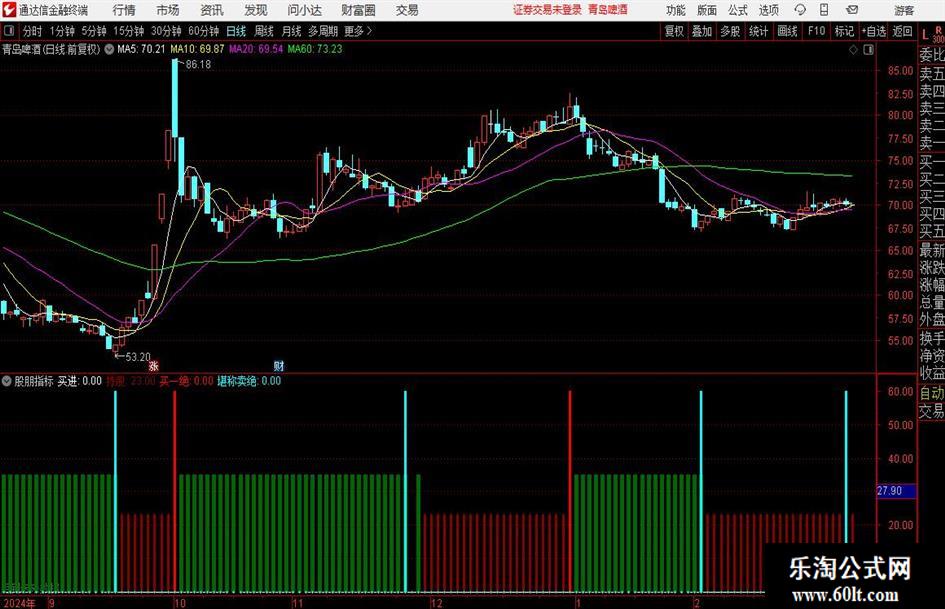The image size is (945, 609).
Task: Open the 发现 menu
Action: (256, 10)
